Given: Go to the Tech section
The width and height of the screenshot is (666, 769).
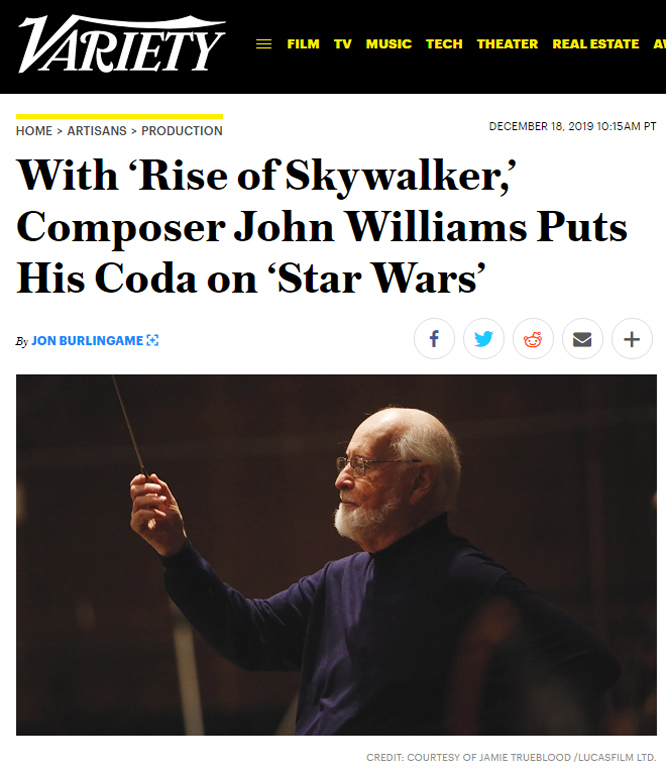Looking at the screenshot, I should click(444, 44).
